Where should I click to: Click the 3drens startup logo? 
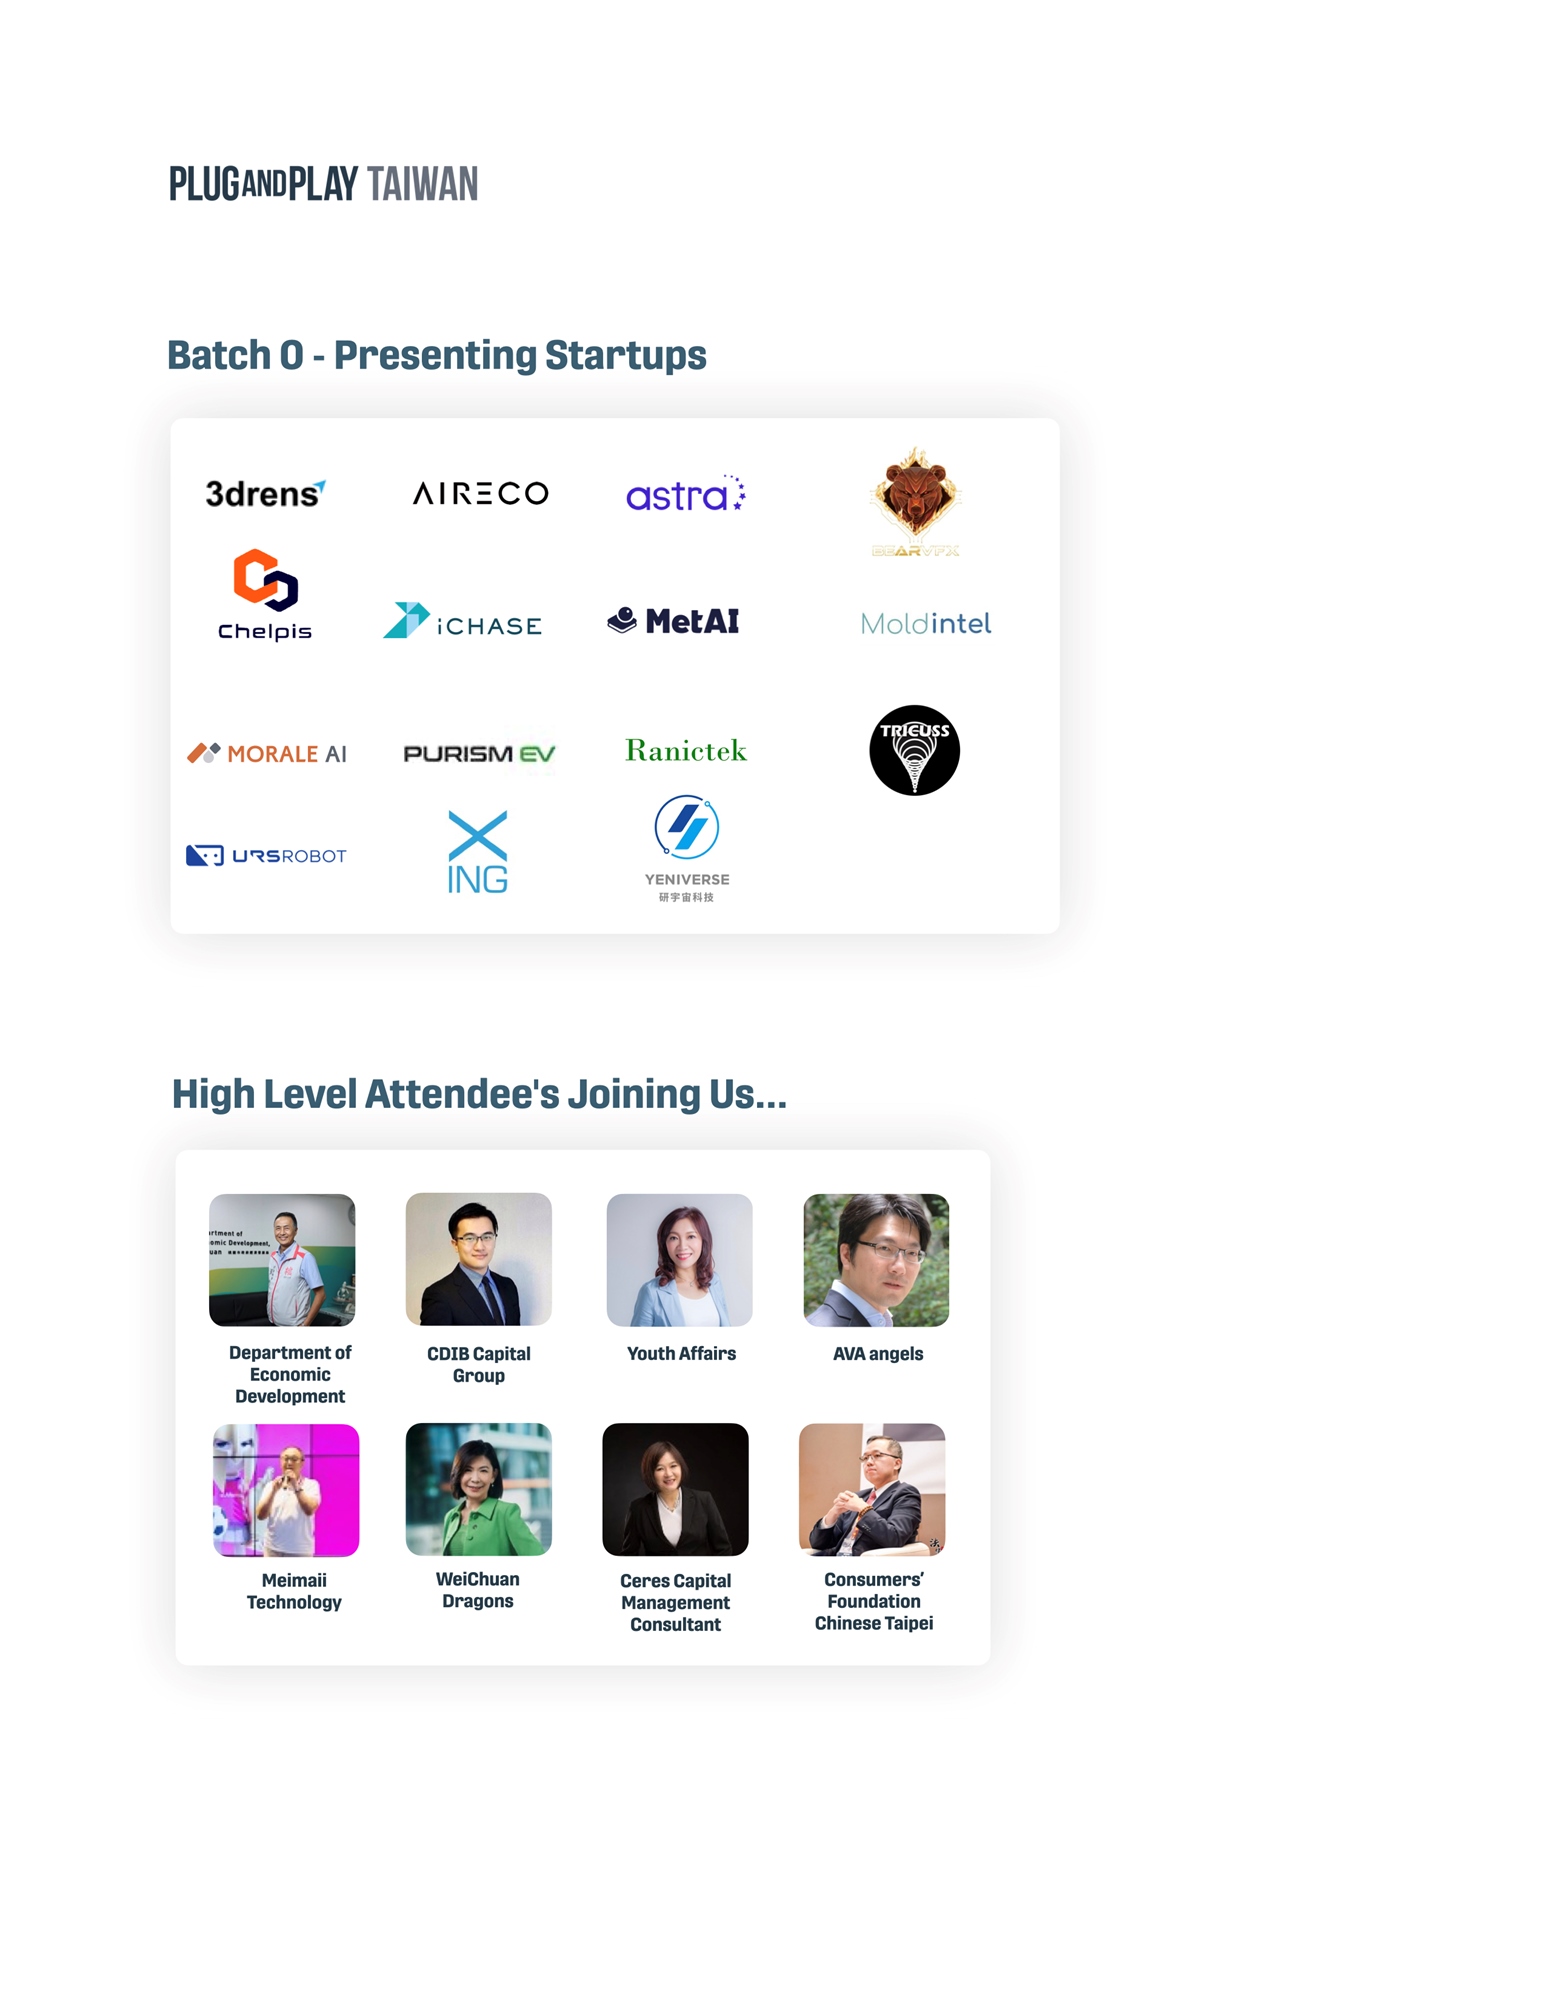pos(265,493)
